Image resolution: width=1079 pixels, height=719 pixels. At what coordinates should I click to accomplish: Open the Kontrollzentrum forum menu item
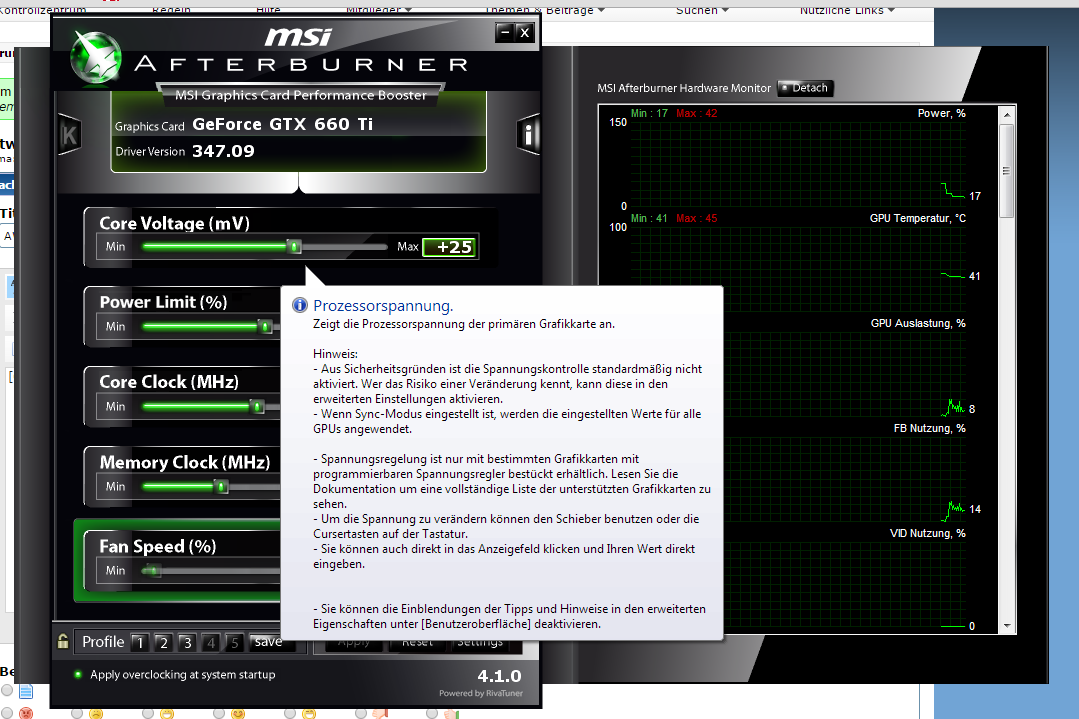tap(43, 9)
